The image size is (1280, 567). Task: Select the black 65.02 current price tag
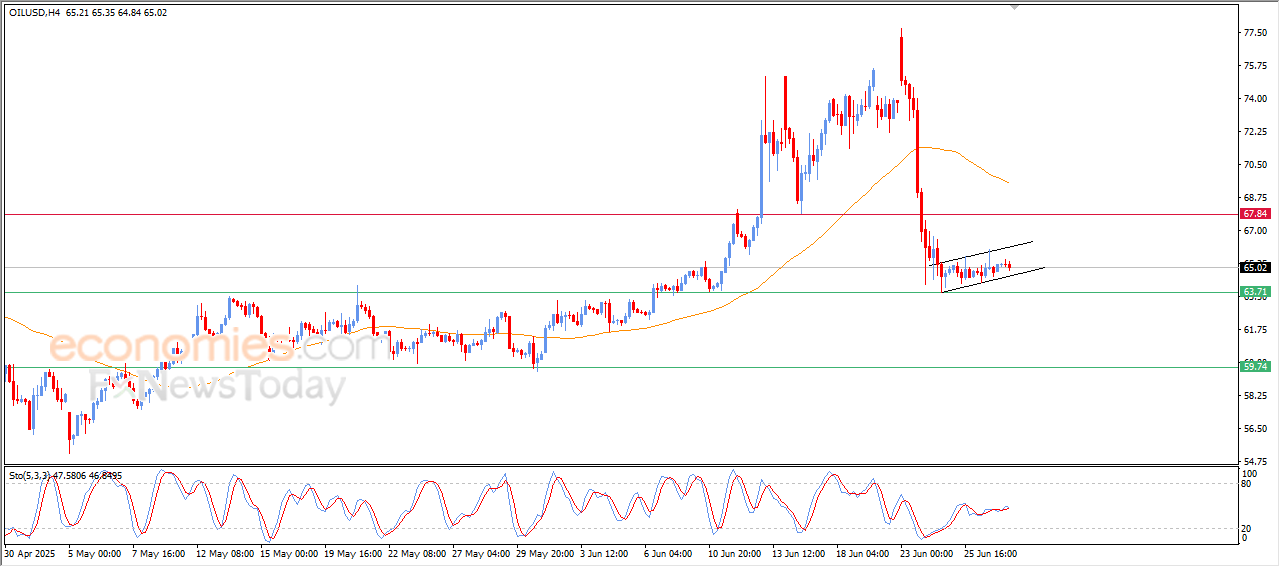1256,267
